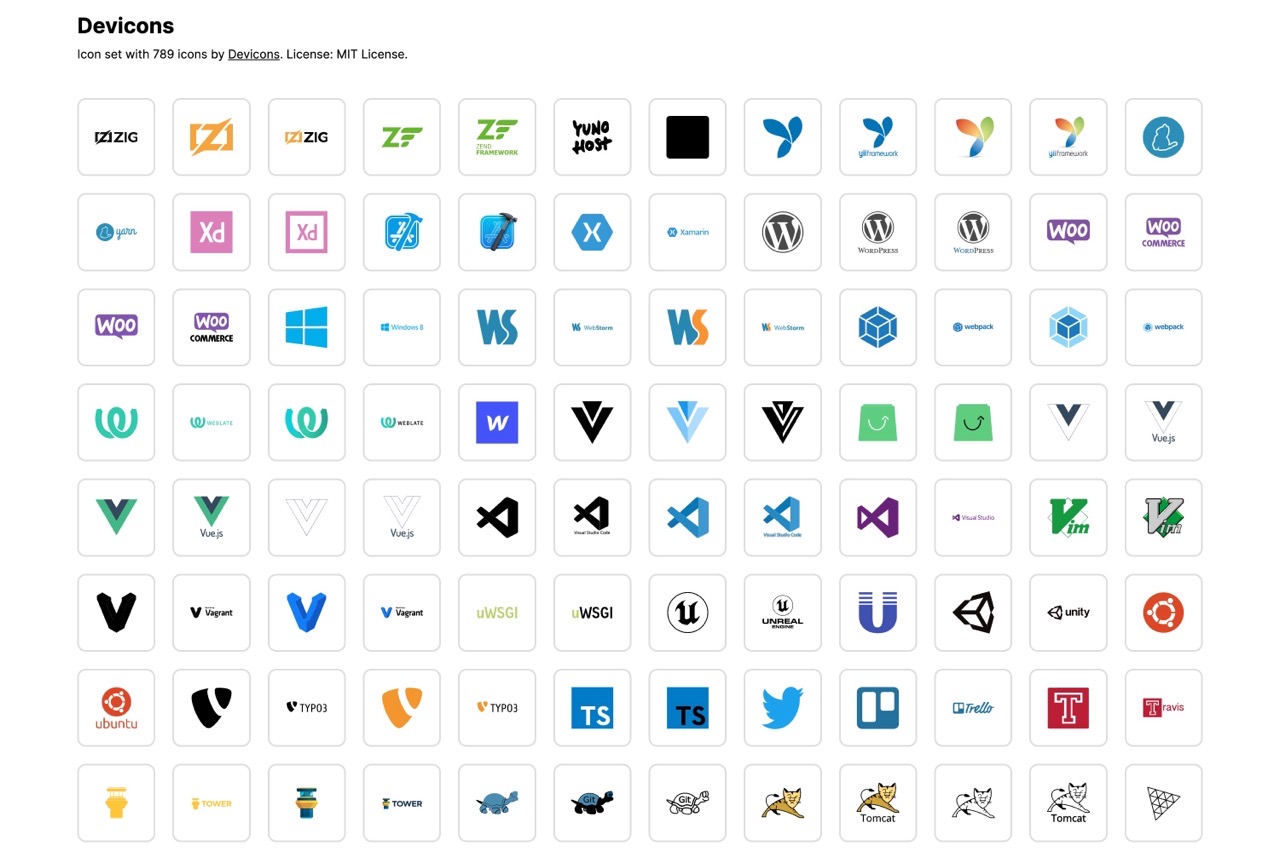The height and width of the screenshot is (852, 1280).
Task: Select the ubuntu icon with text
Action: pos(116,708)
